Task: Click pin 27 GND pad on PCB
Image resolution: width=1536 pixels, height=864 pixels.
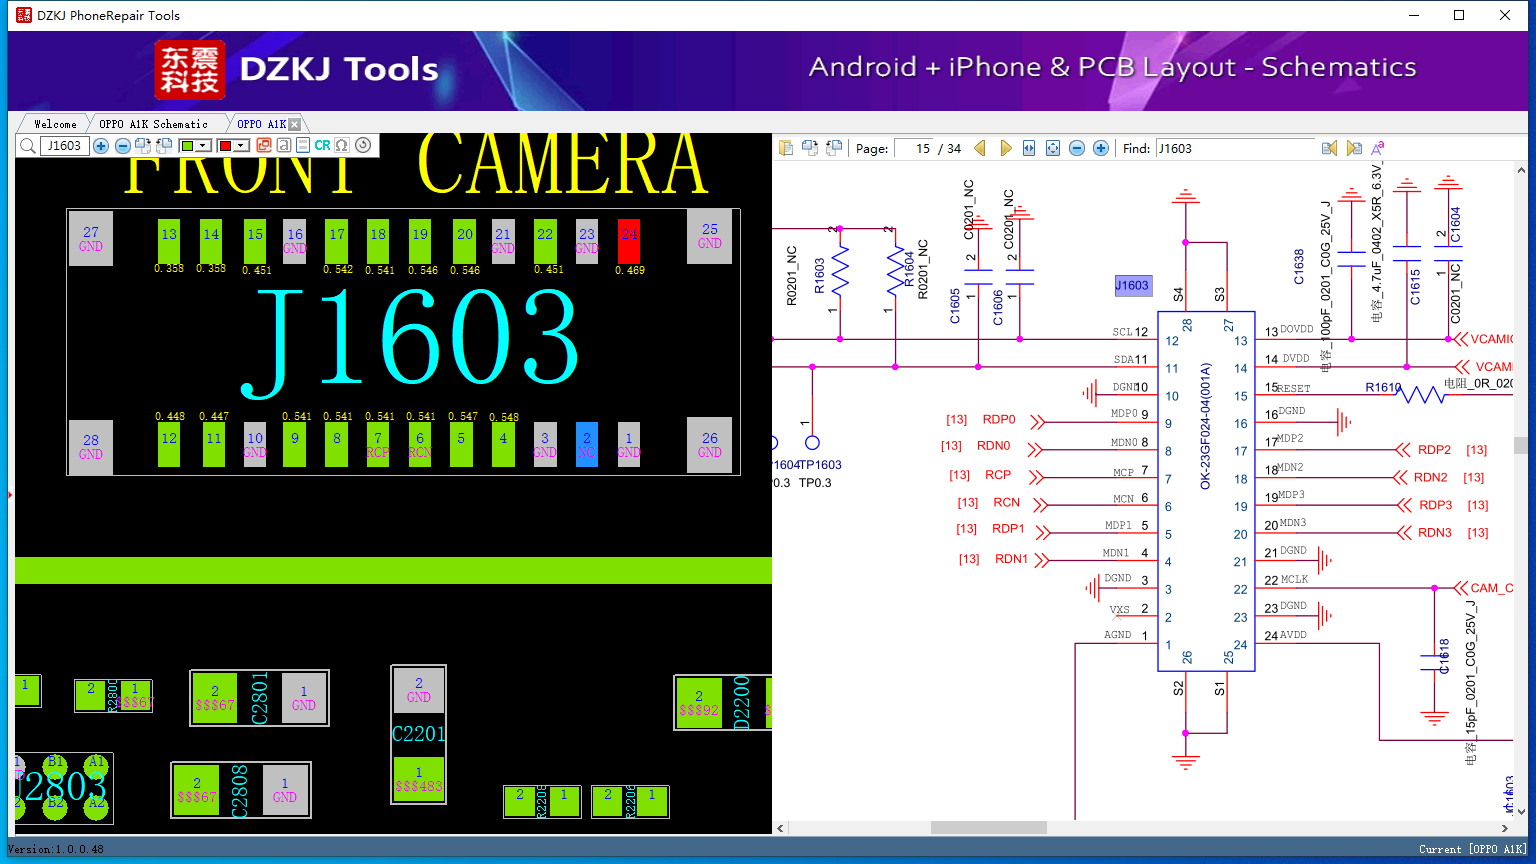Action: 91,240
